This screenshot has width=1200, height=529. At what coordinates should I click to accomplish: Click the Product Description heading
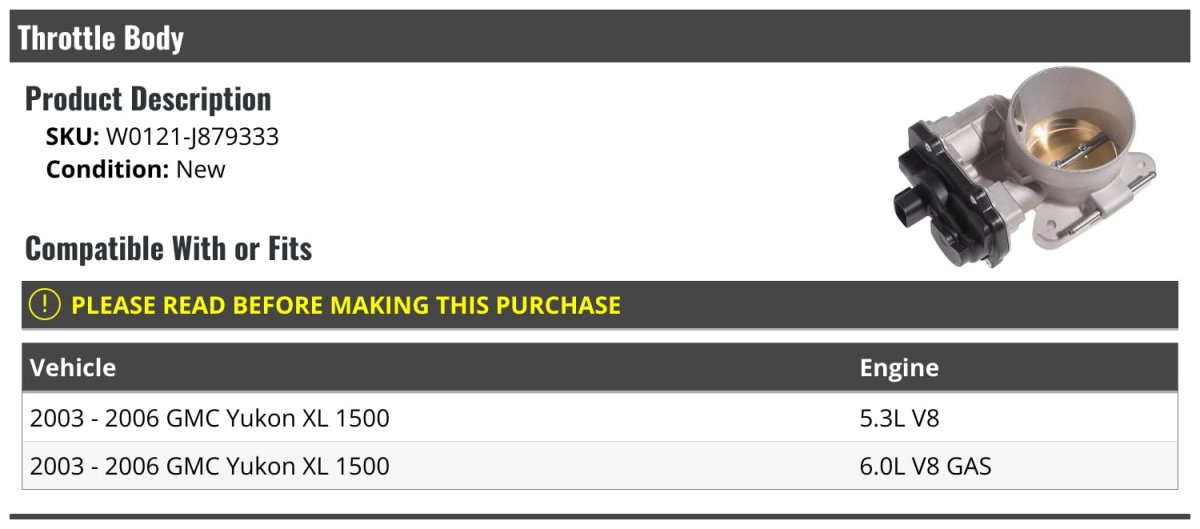point(148,99)
